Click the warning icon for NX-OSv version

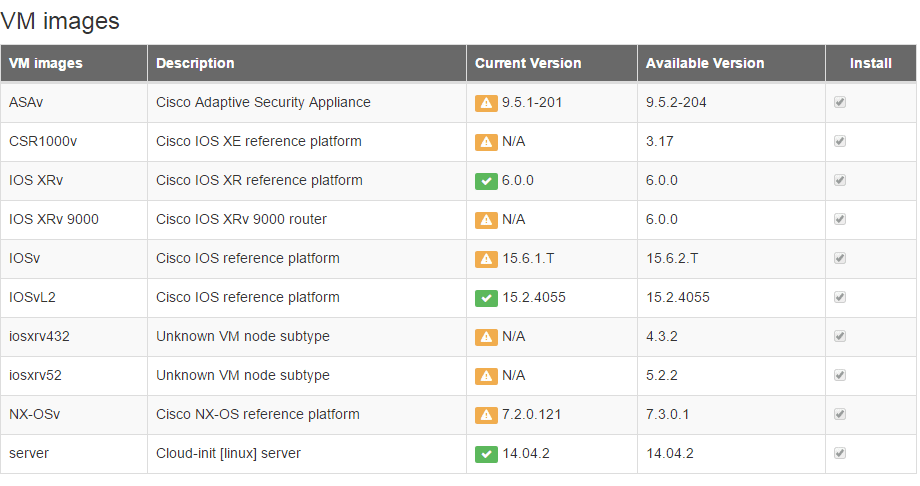(x=486, y=415)
